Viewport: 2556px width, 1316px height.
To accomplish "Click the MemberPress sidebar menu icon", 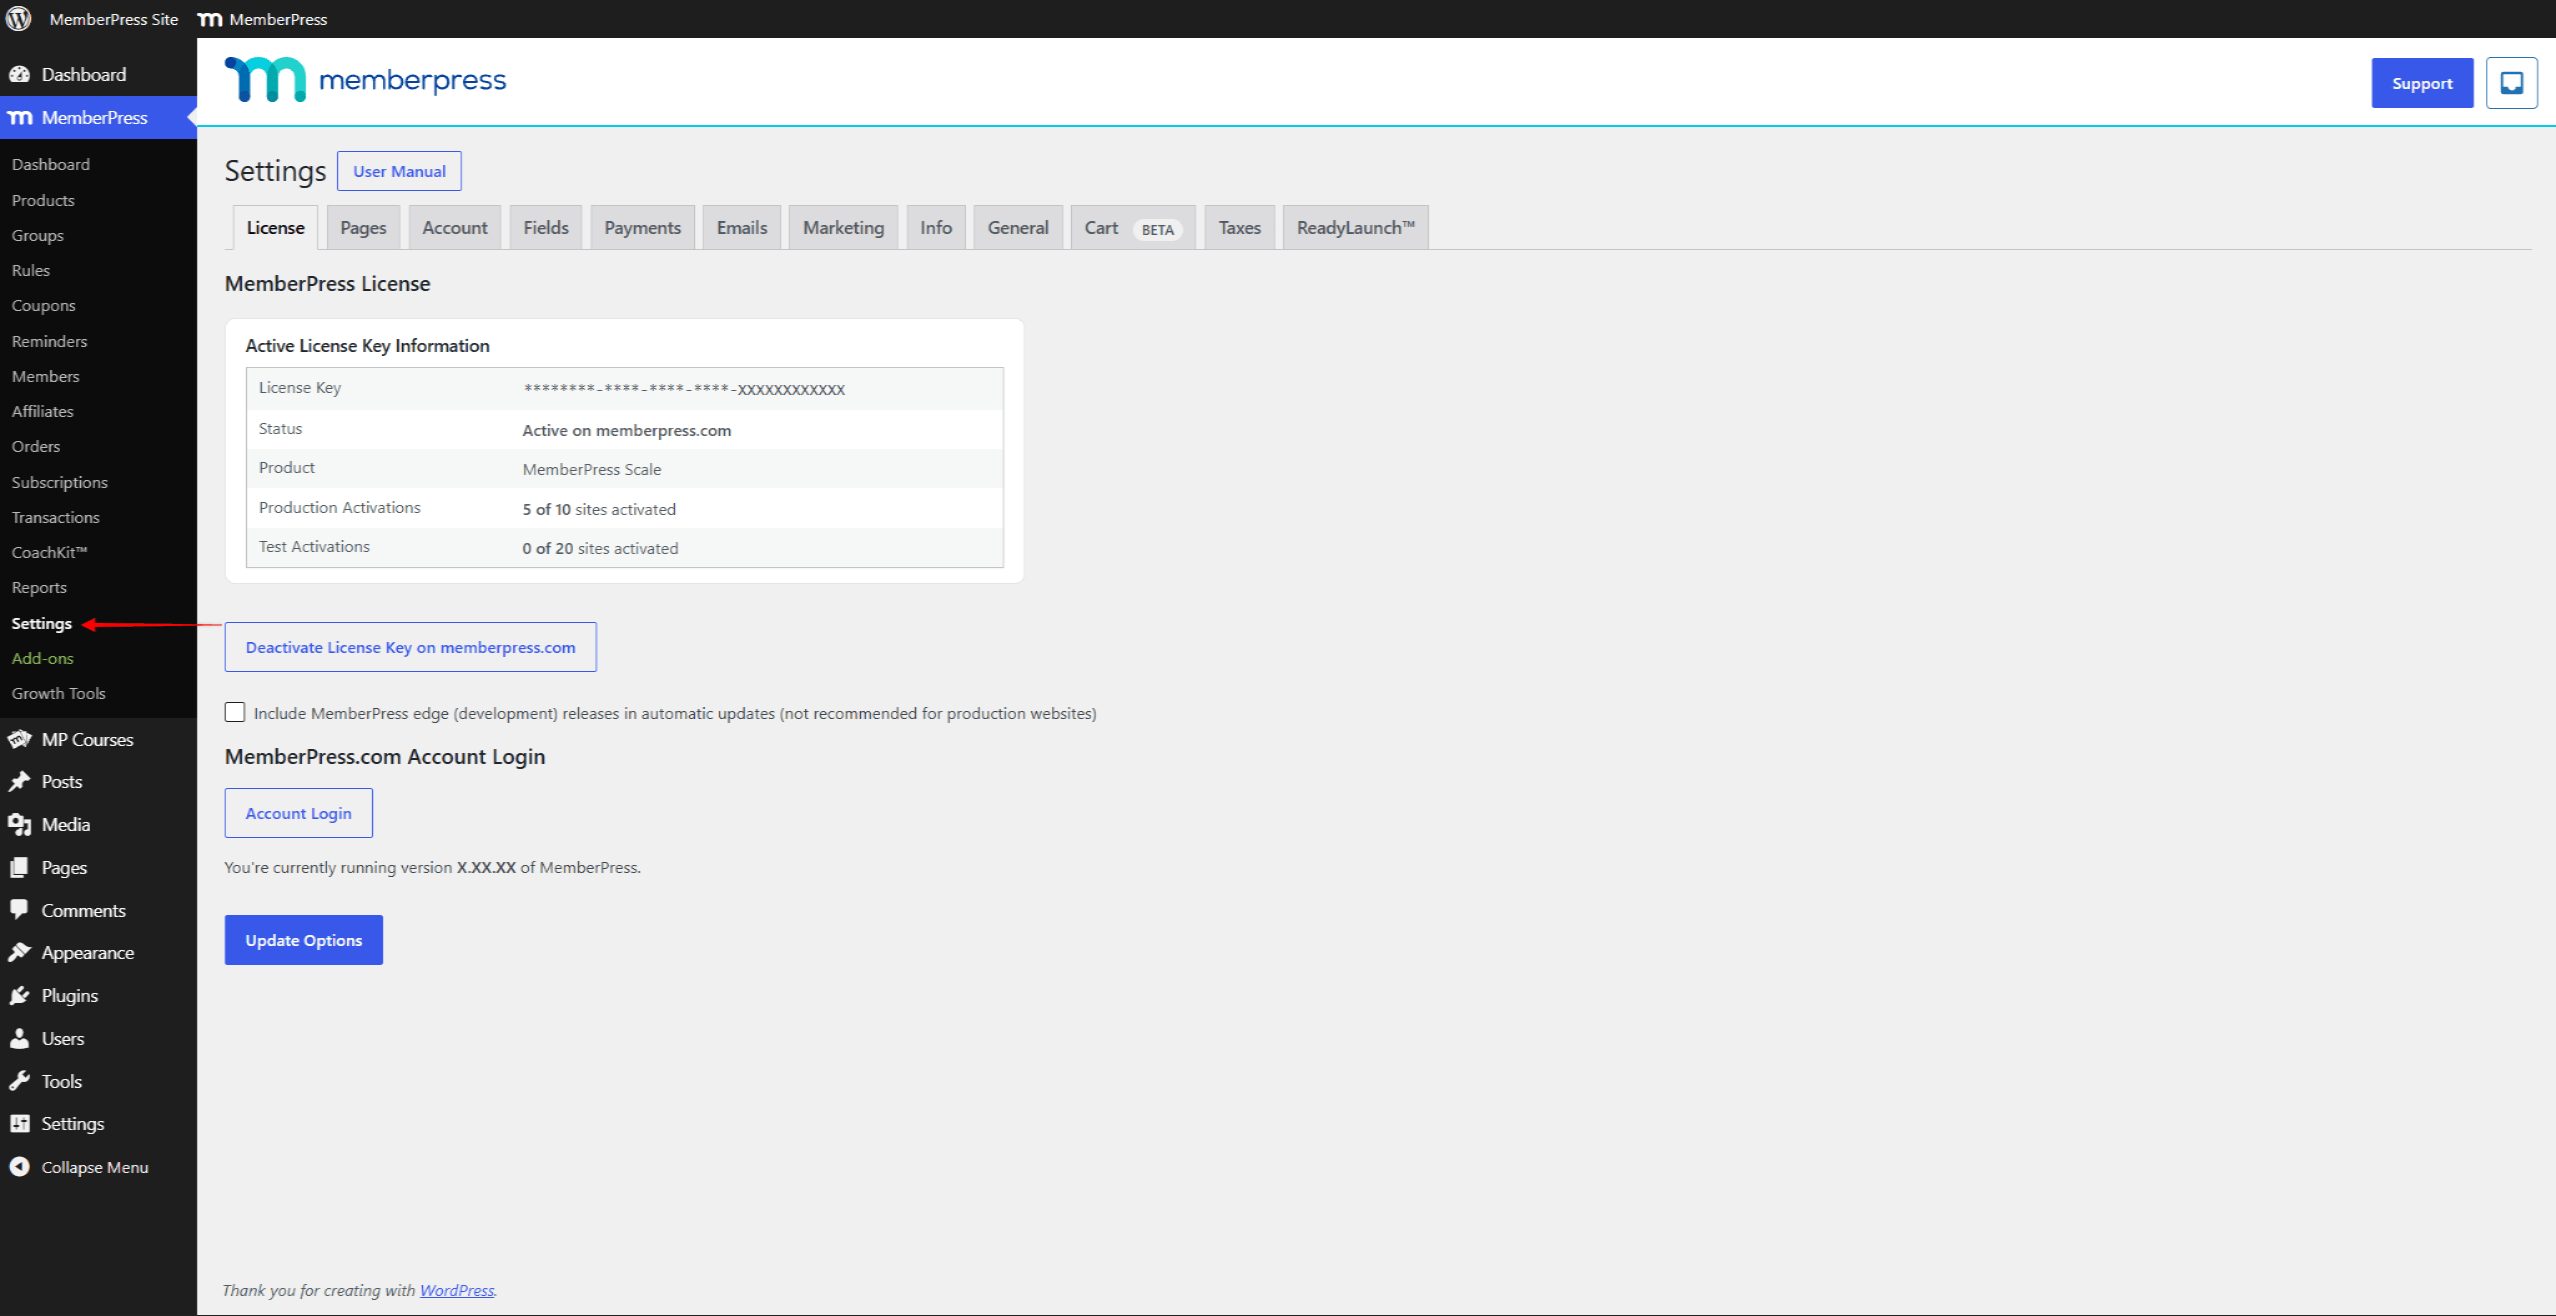I will [x=20, y=118].
